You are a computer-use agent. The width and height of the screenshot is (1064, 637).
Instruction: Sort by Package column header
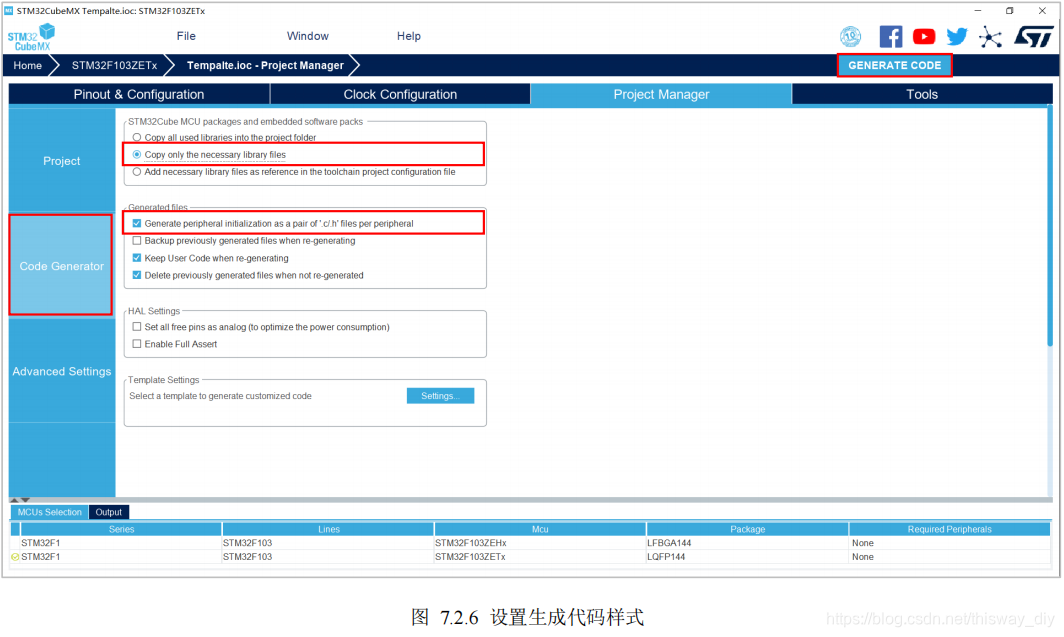(748, 530)
